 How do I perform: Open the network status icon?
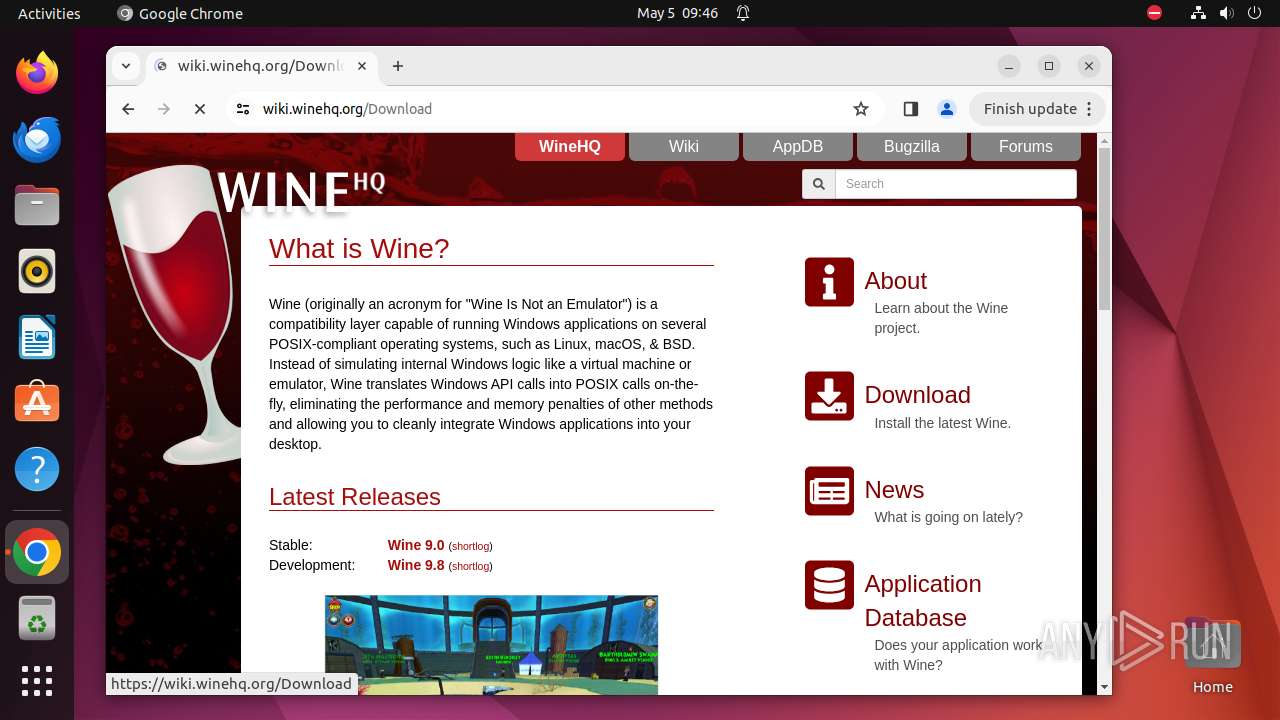click(1198, 13)
